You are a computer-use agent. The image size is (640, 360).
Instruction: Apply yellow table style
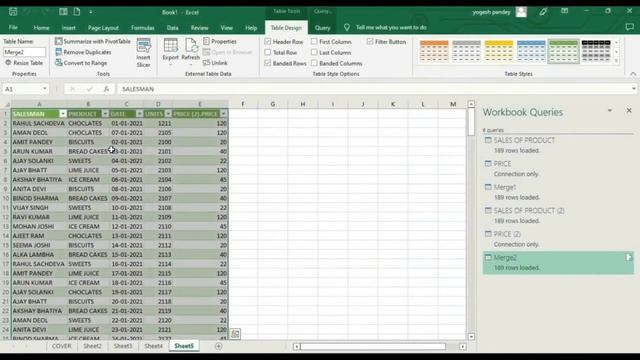(499, 51)
